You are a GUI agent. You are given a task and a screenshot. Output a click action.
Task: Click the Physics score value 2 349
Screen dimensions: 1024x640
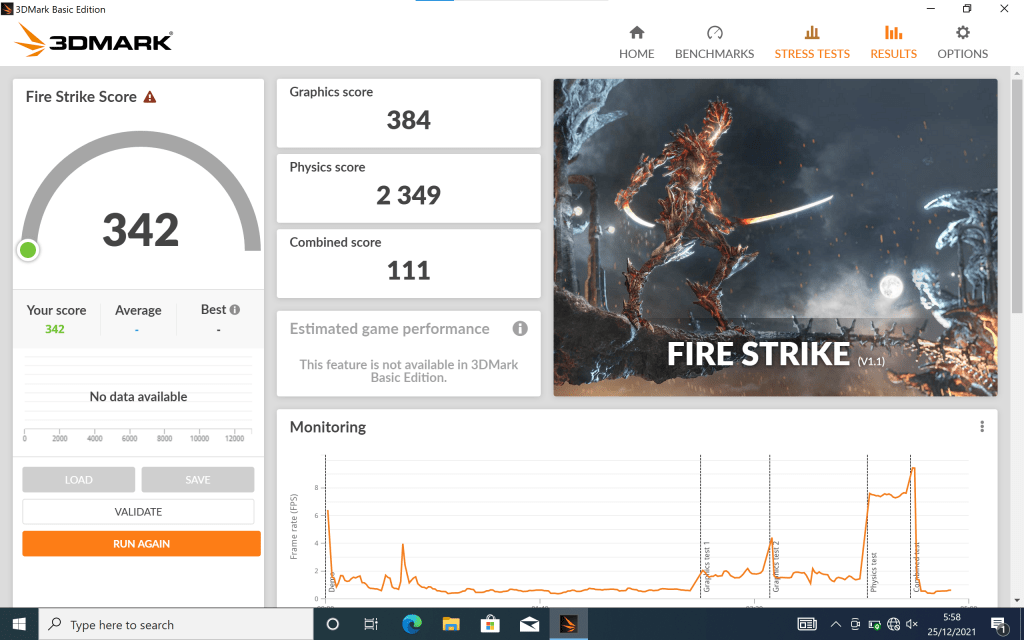pyautogui.click(x=409, y=195)
